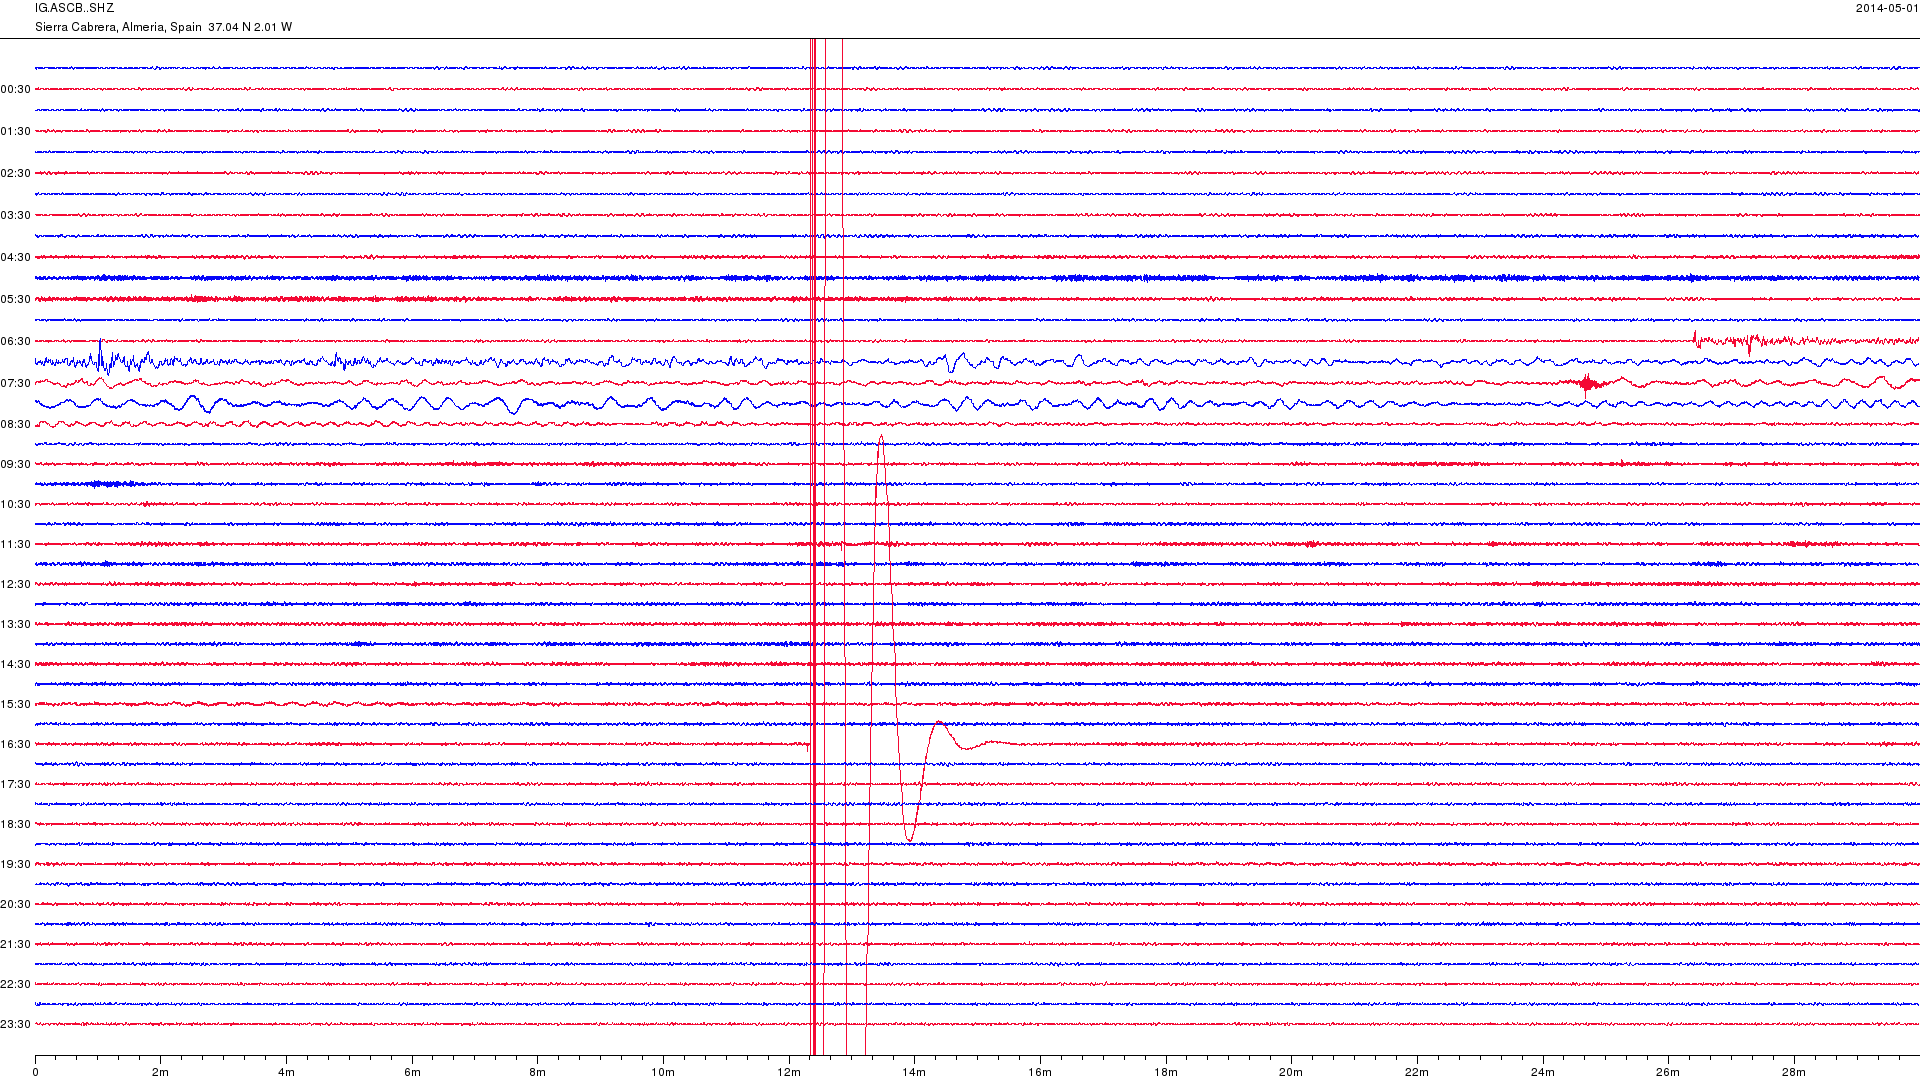Click the 12:30 time label

16,585
